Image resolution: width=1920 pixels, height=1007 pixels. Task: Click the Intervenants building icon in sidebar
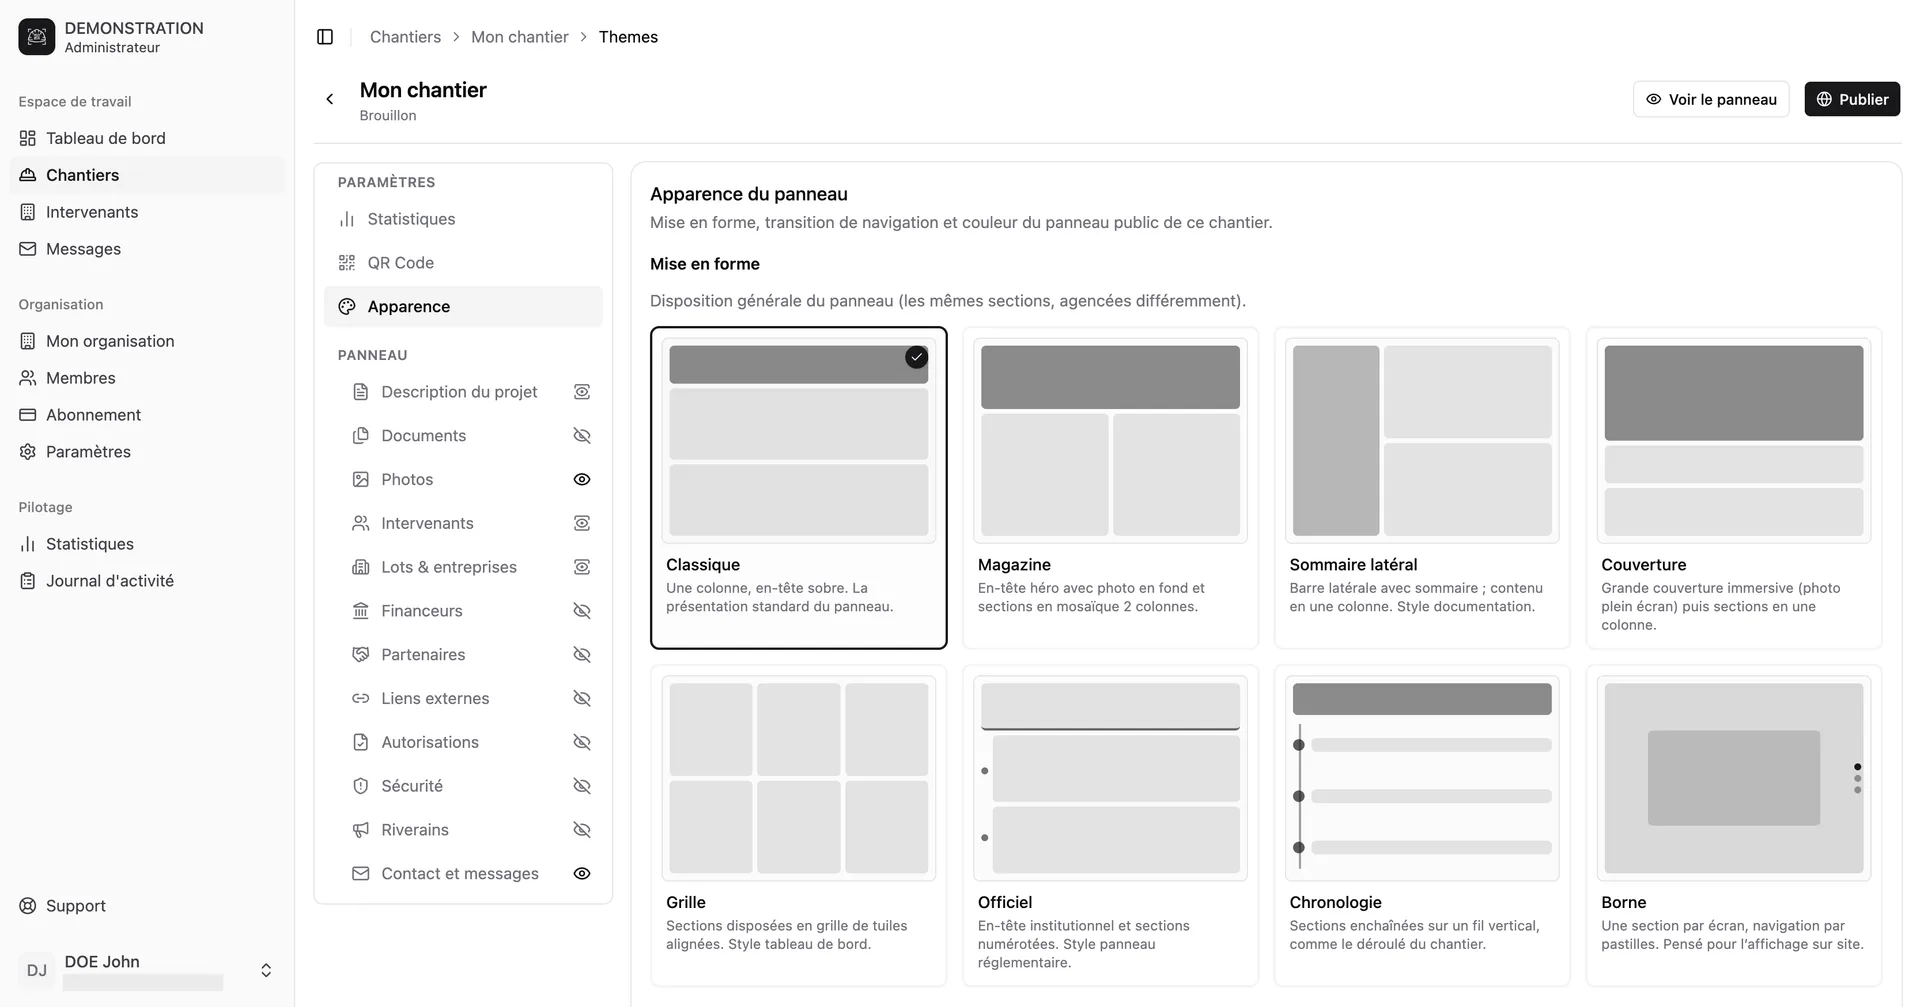click(28, 212)
